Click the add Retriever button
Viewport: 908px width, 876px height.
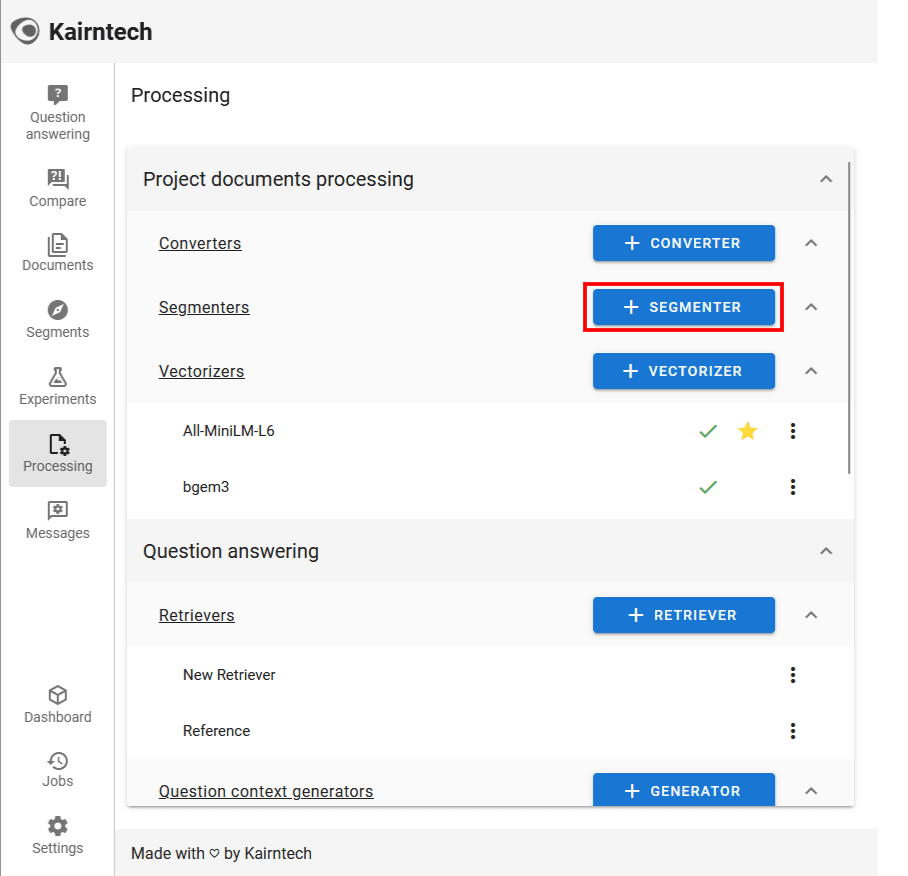coord(684,615)
